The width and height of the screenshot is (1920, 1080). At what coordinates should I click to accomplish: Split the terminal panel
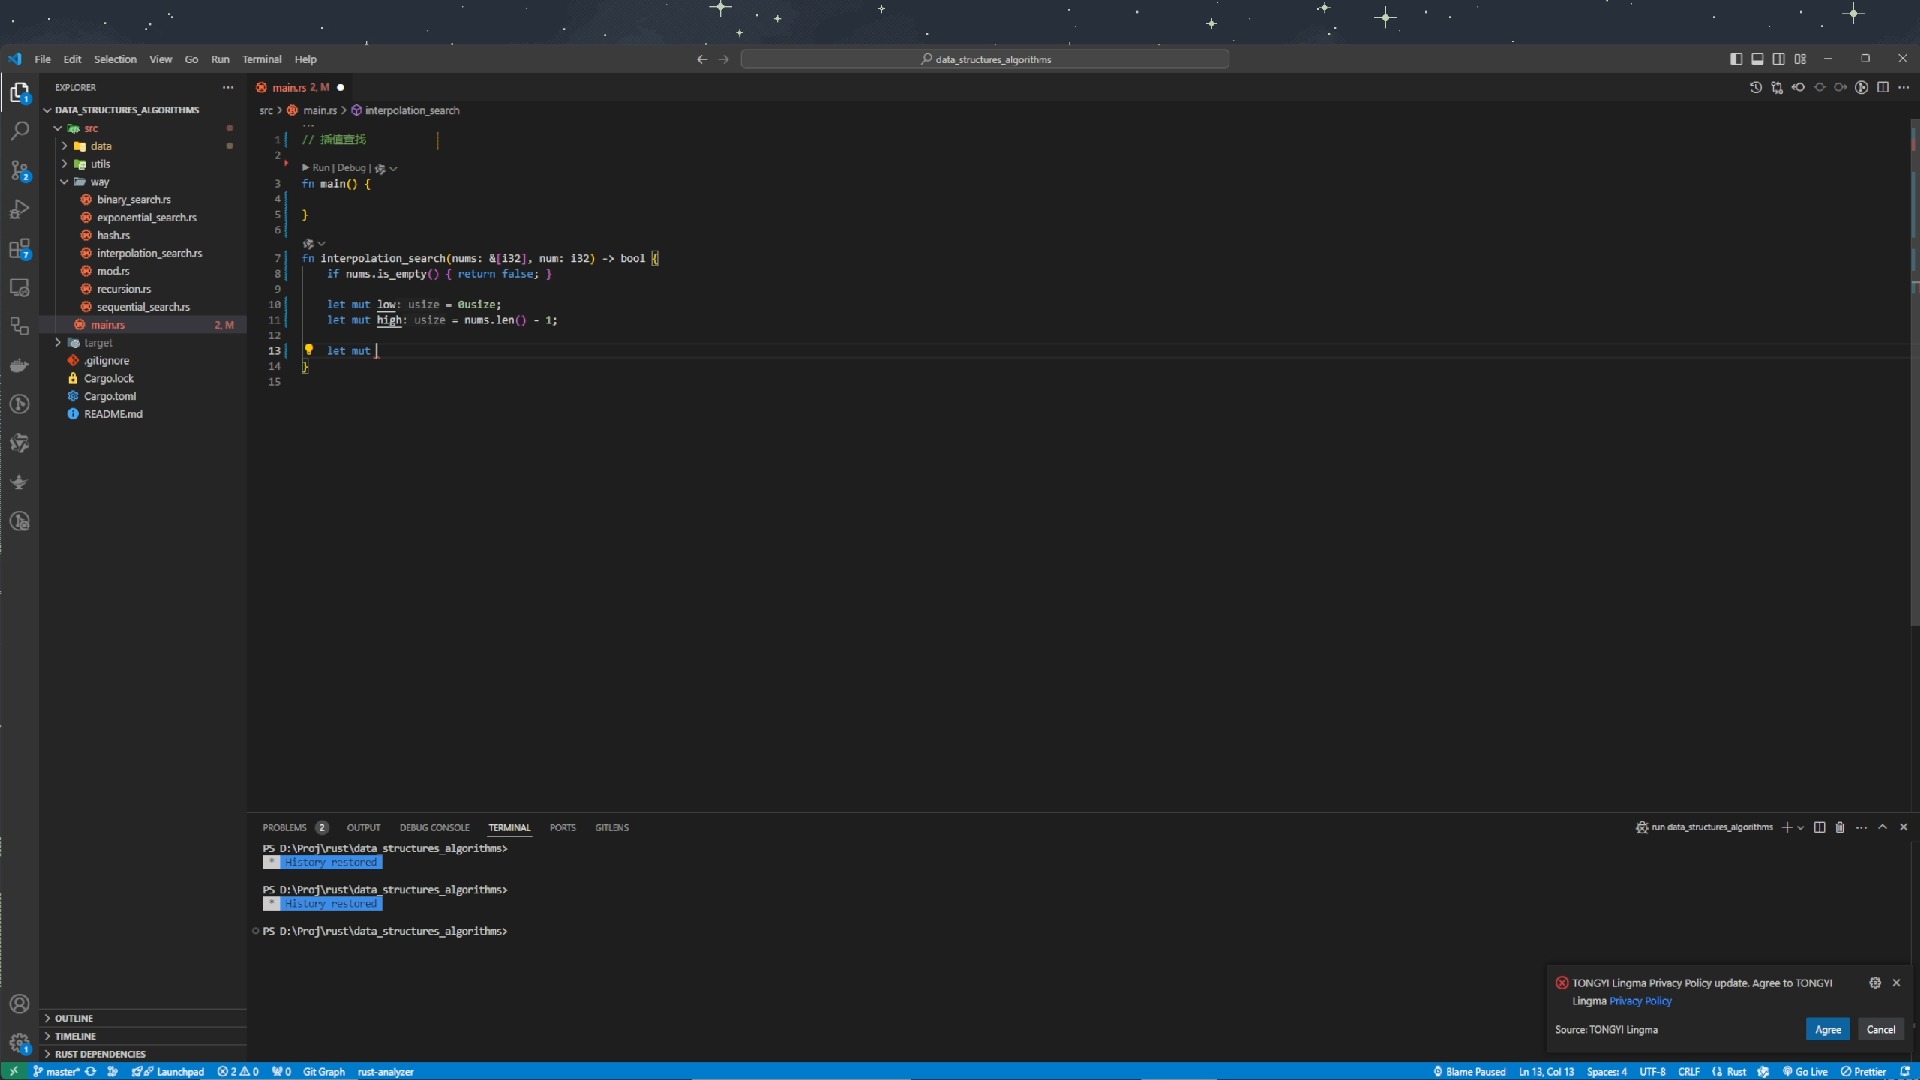[1819, 827]
